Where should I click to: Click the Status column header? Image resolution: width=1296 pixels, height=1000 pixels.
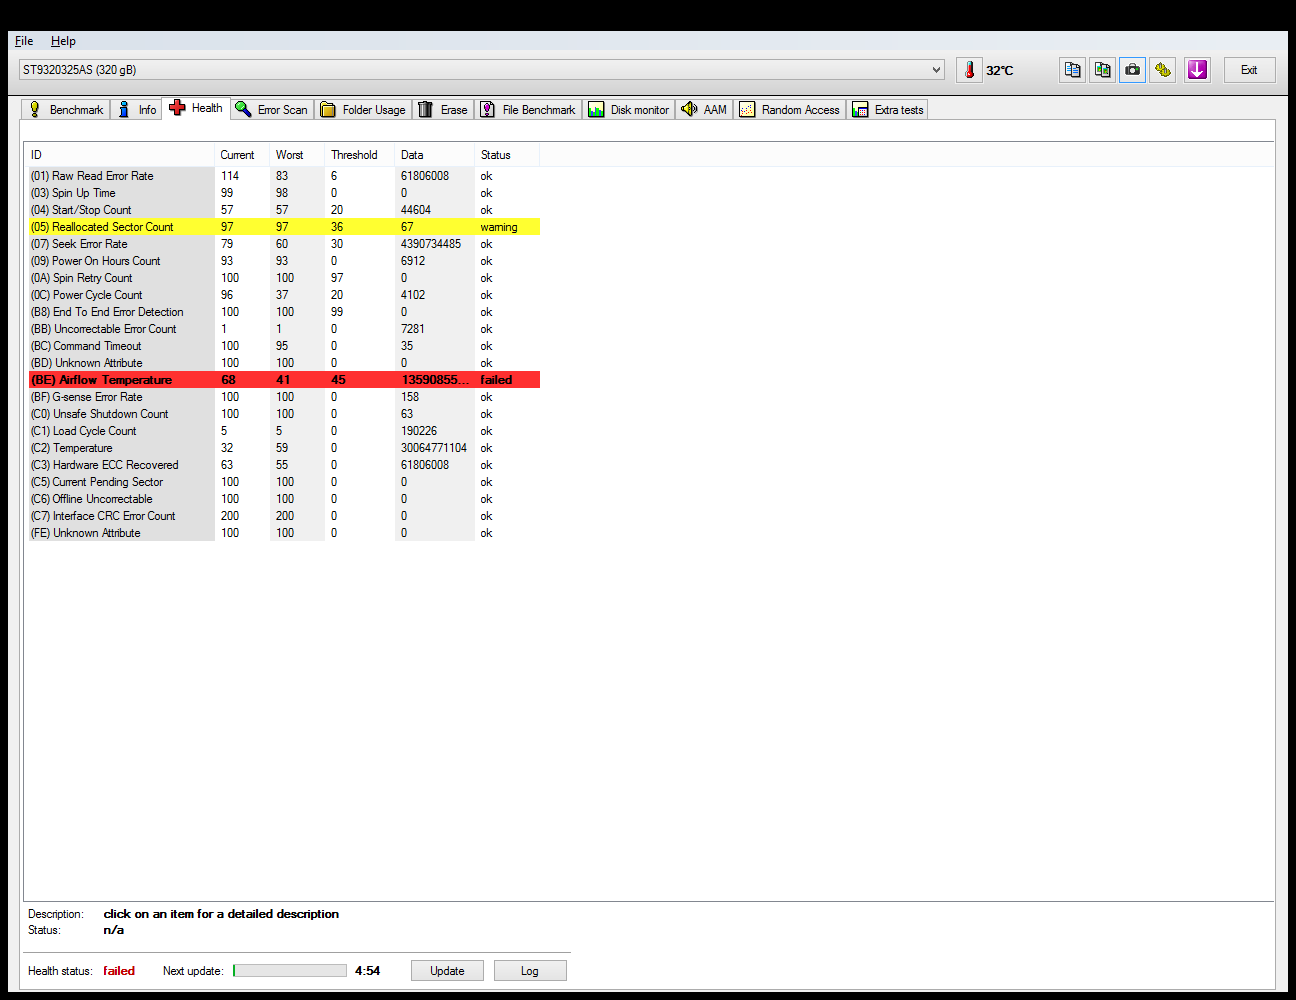(x=507, y=155)
